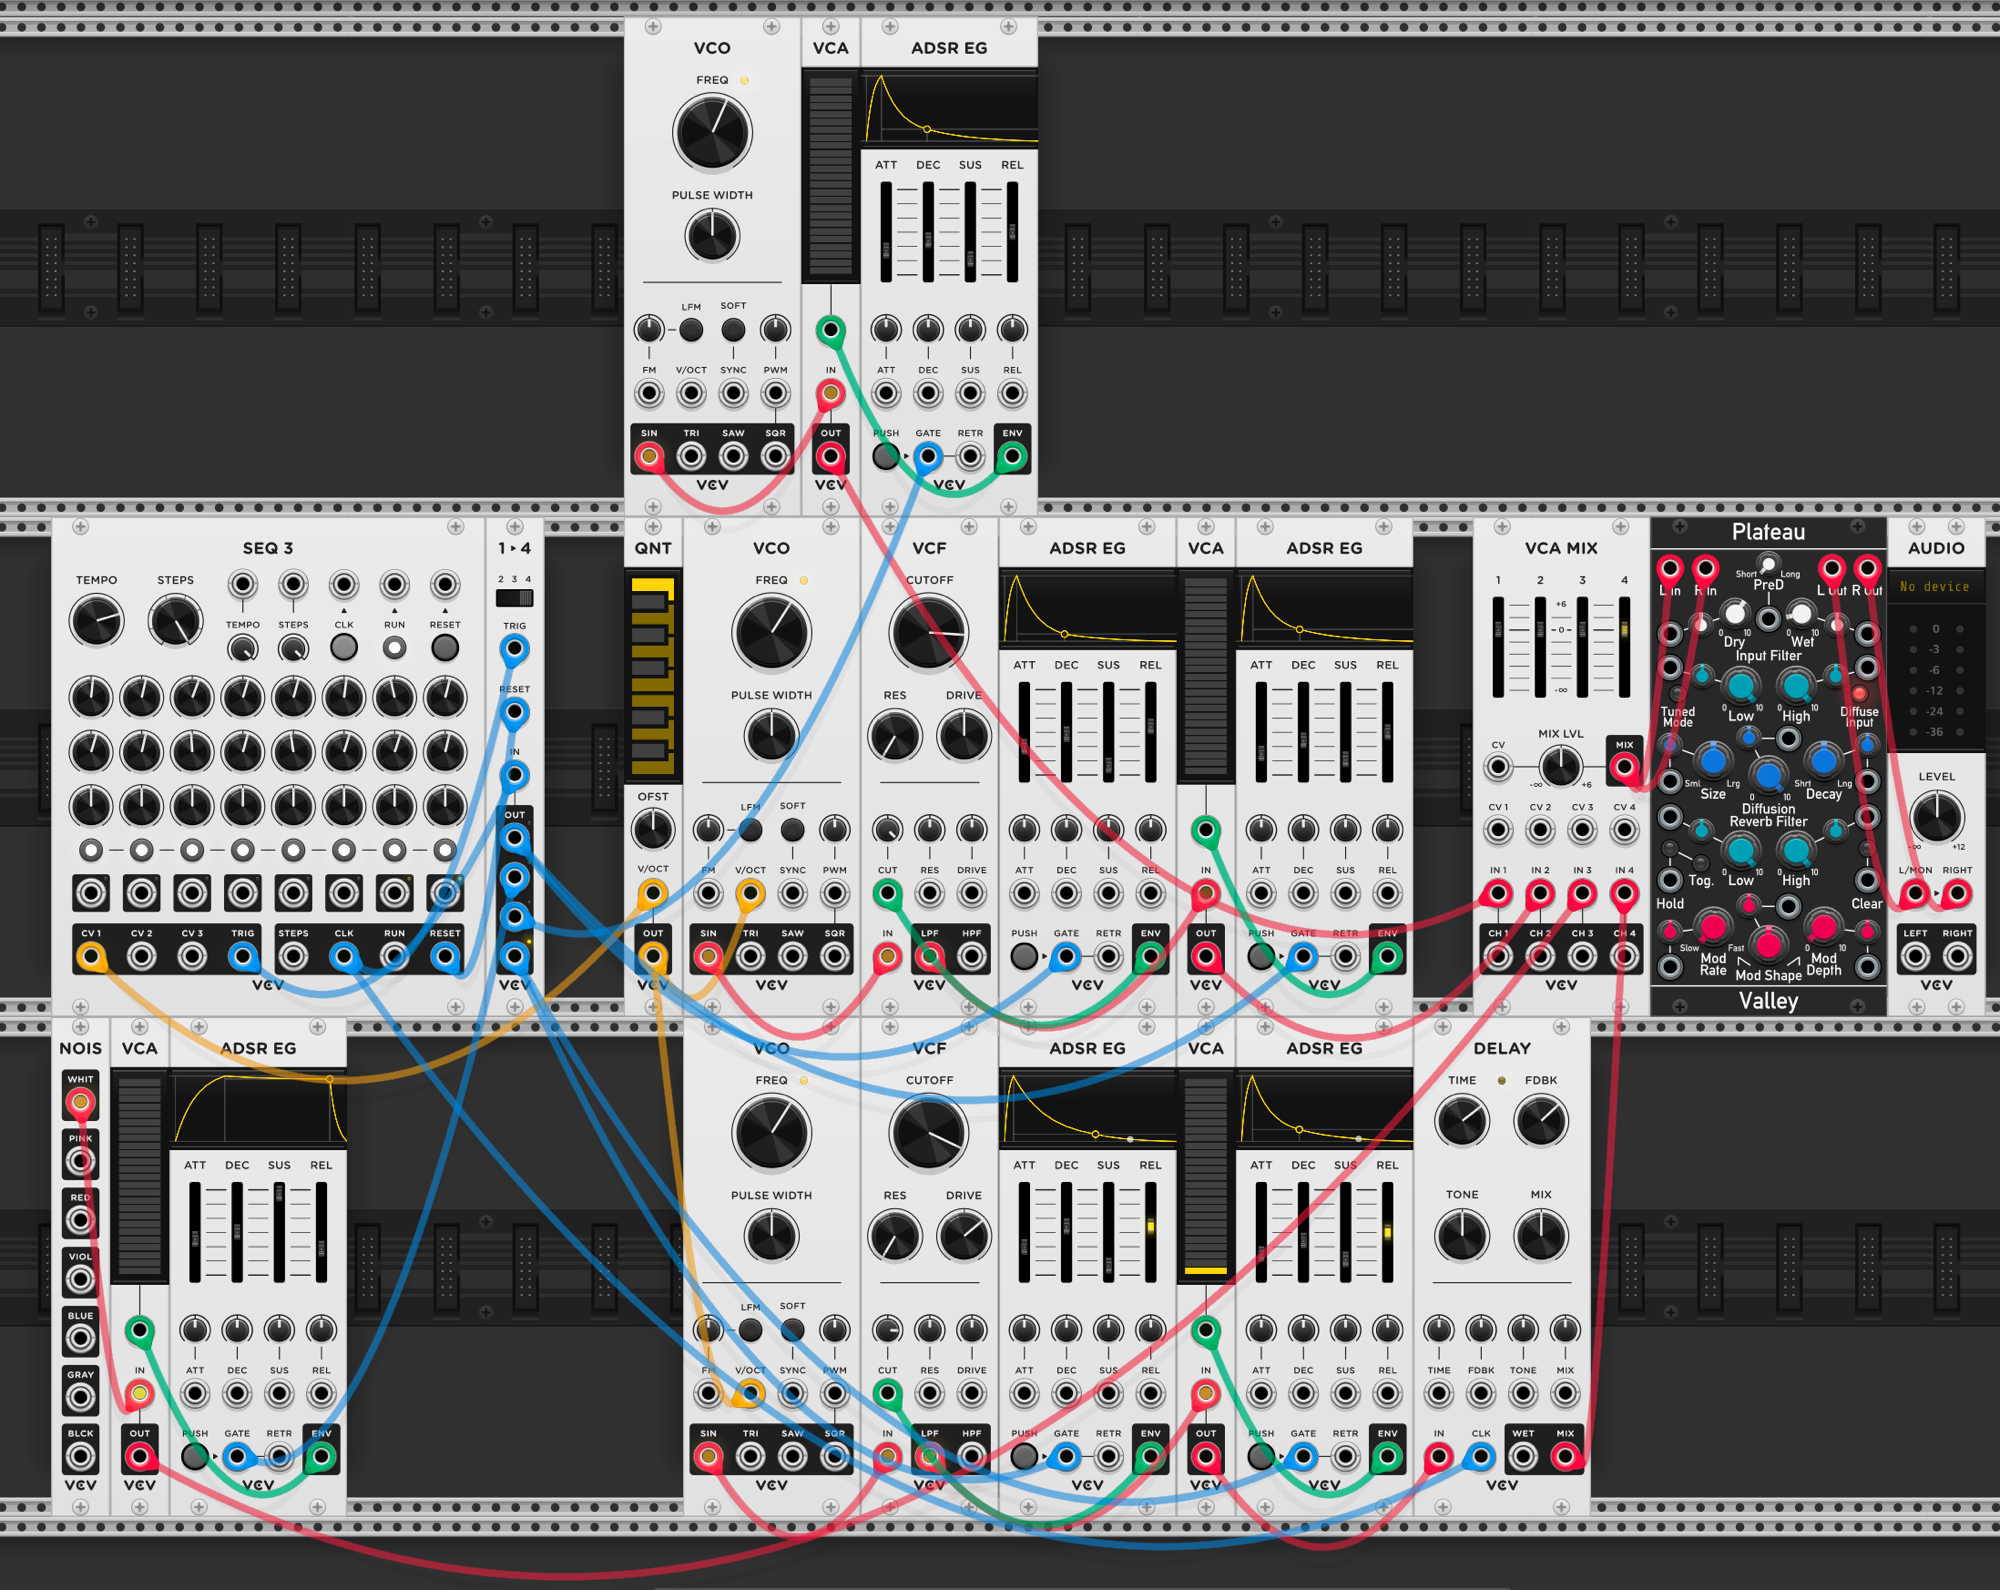Click the VCA MIX output jack labeled MIX
The height and width of the screenshot is (1590, 2000).
(1624, 768)
